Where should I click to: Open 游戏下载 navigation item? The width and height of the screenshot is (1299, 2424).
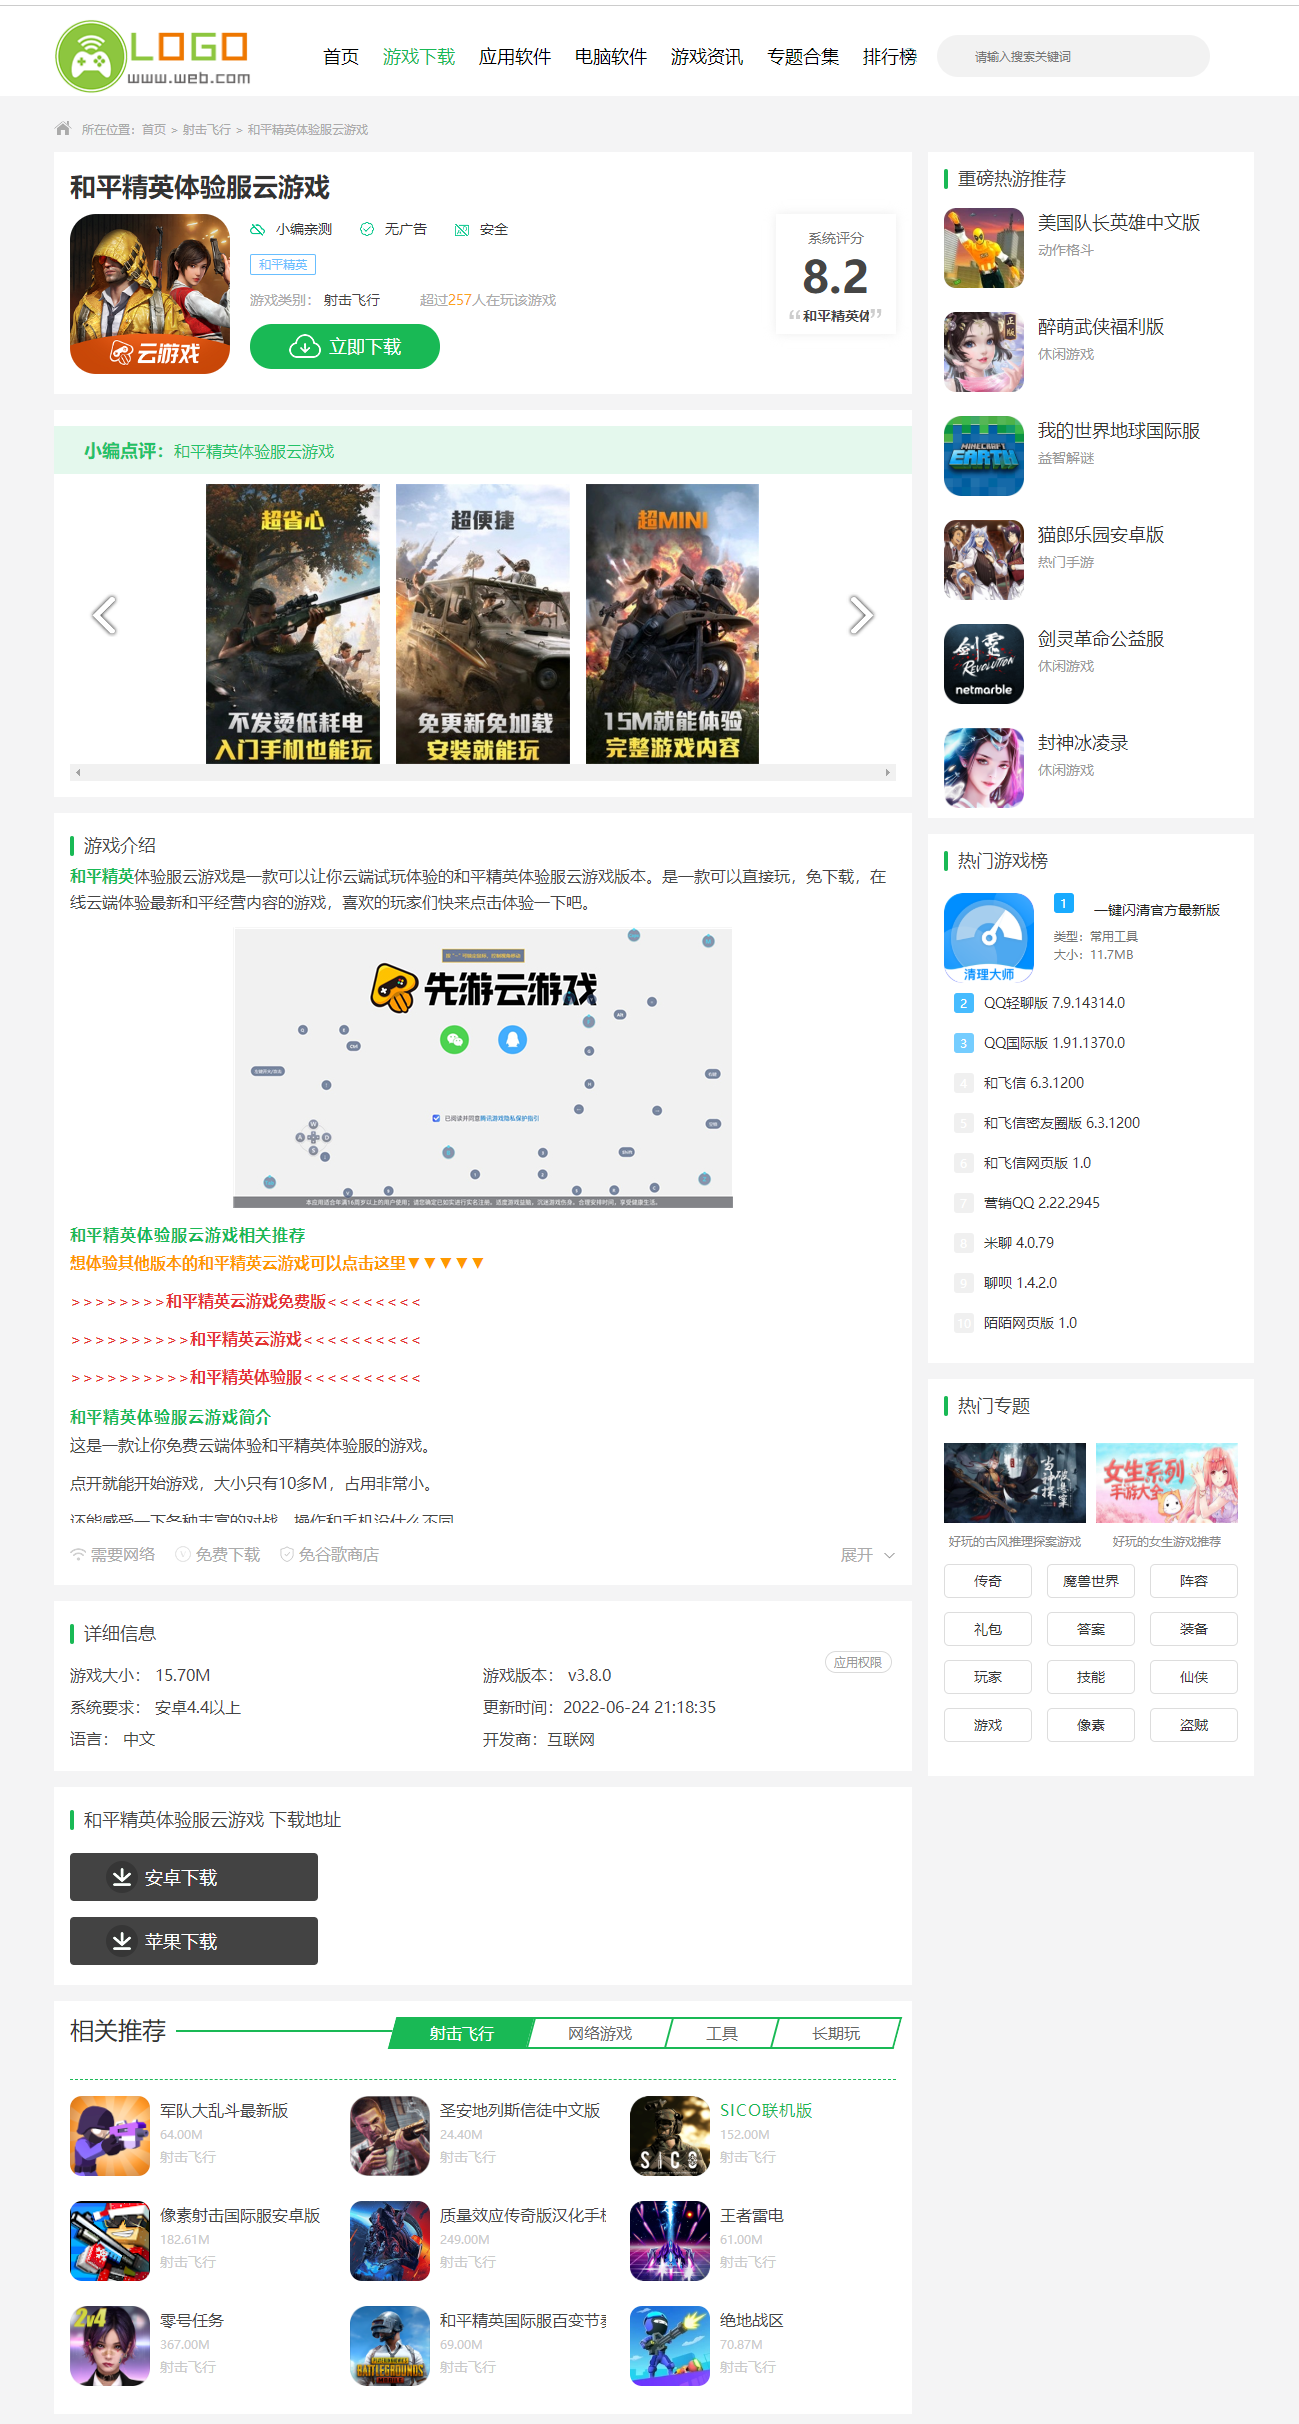pyautogui.click(x=419, y=57)
